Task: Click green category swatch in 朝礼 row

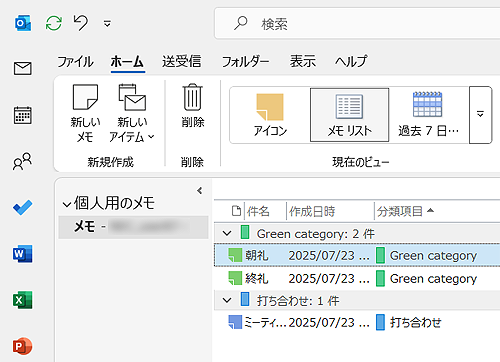Action: coord(380,256)
